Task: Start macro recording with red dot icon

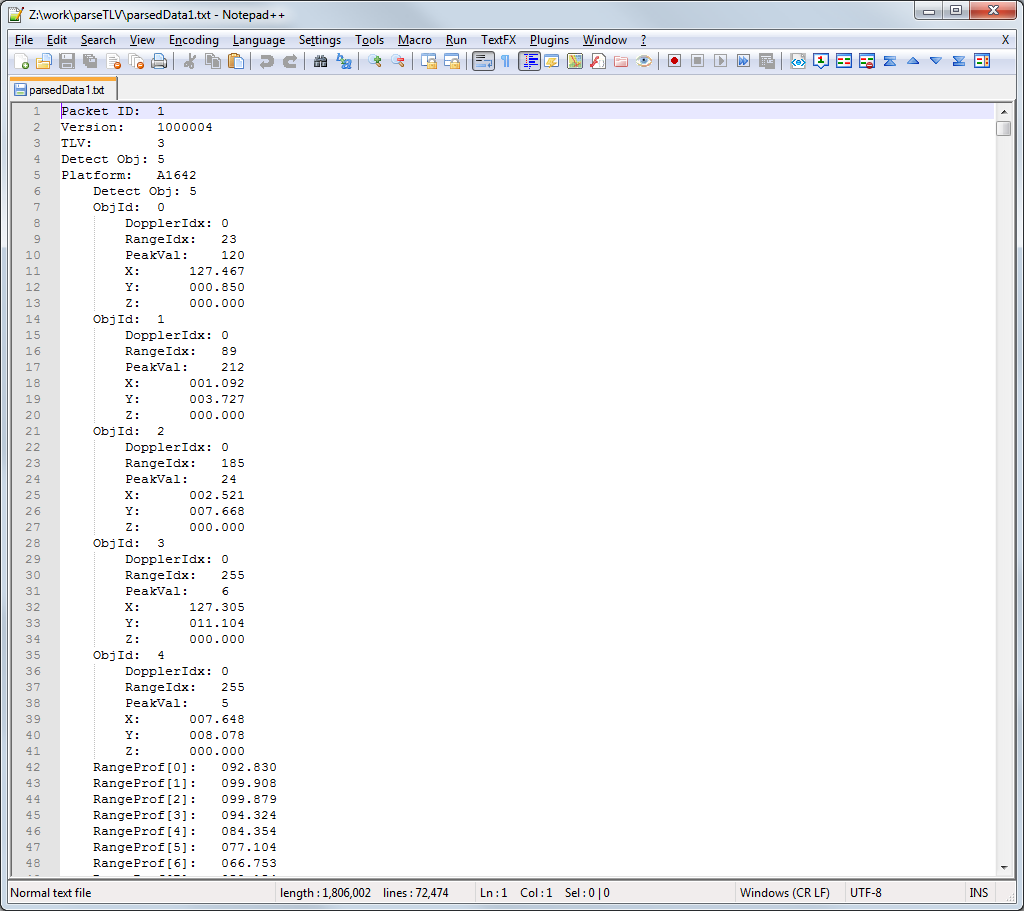Action: pyautogui.click(x=675, y=61)
